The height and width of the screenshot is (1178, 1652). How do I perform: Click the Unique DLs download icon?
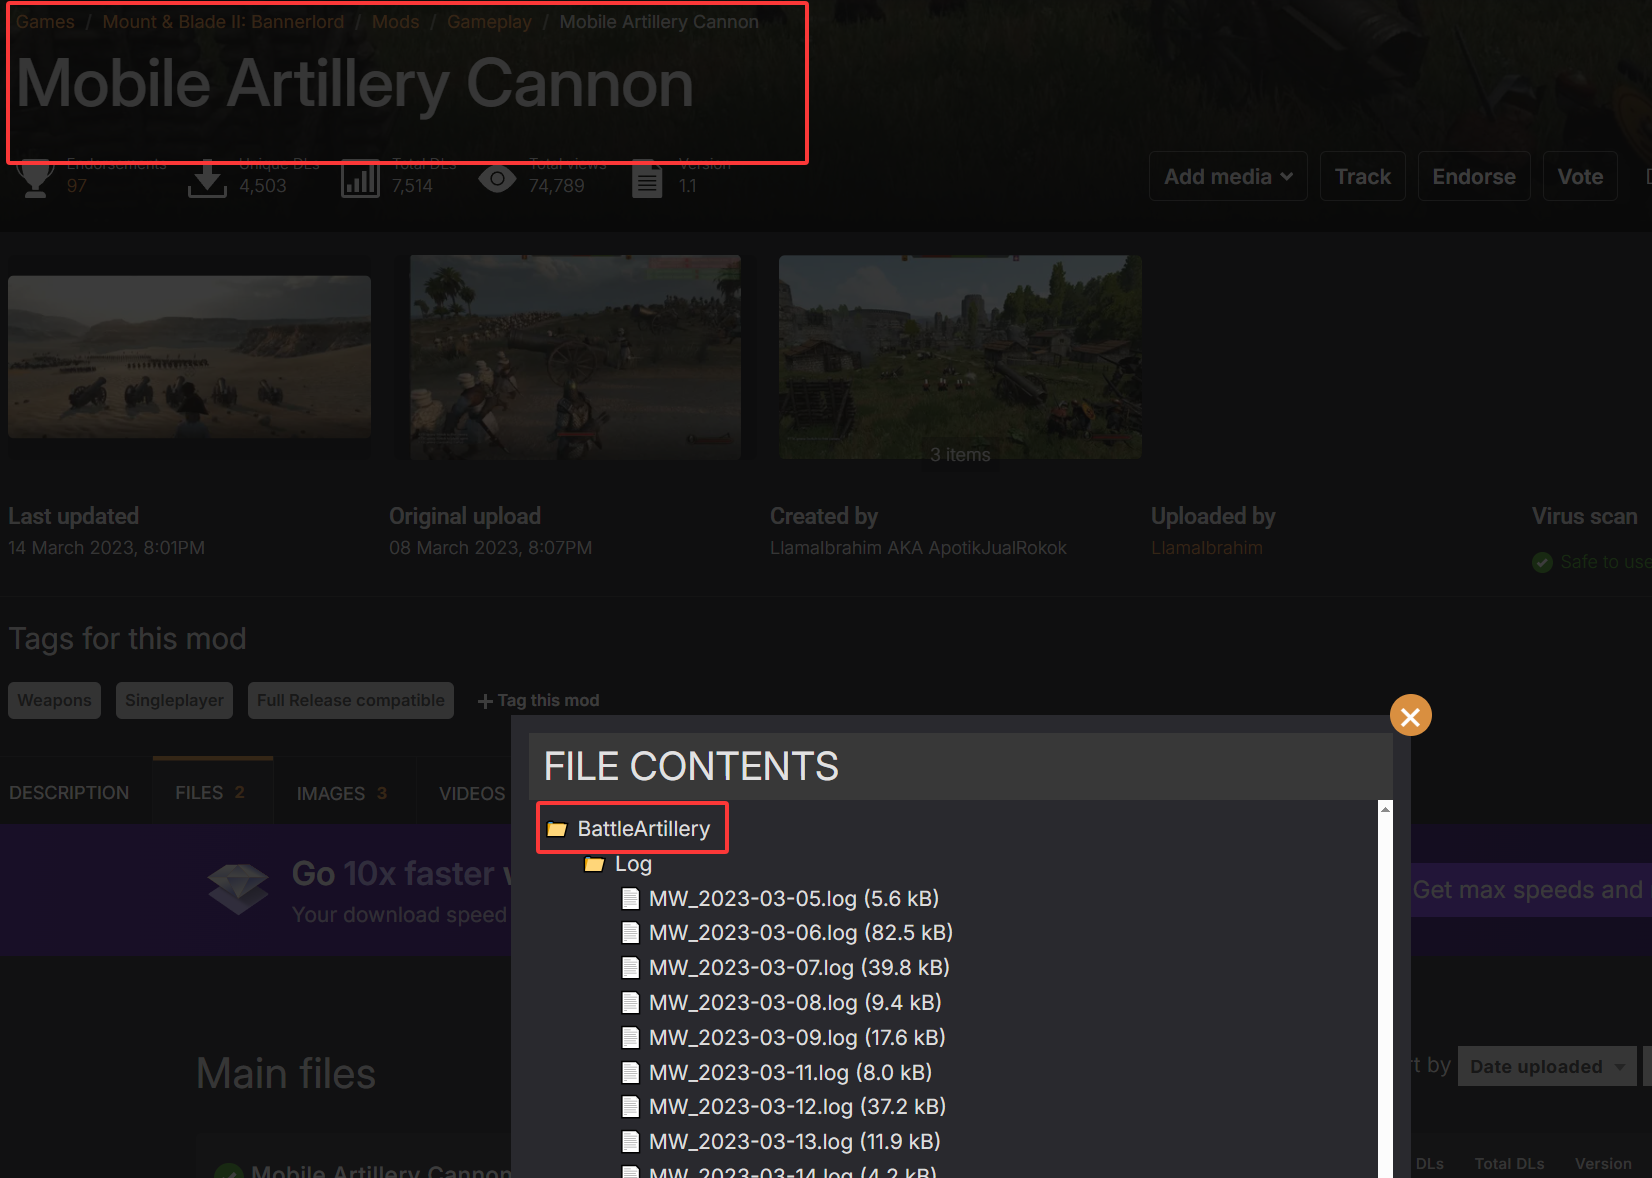tap(207, 178)
